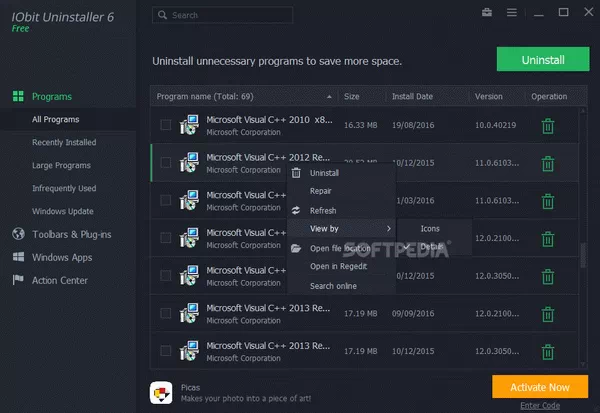
Task: Sort by the Install Date column header
Action: point(412,96)
